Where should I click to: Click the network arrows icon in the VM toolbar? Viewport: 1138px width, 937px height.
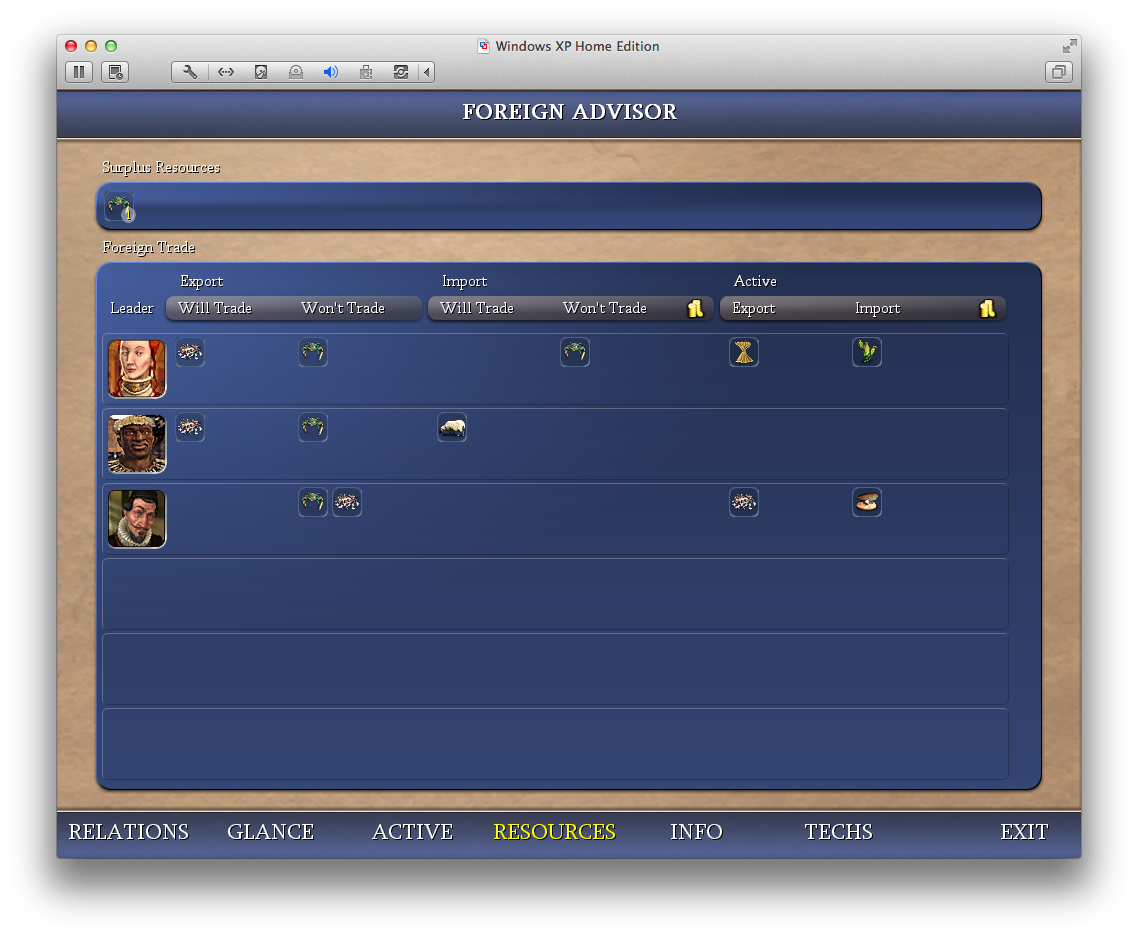coord(226,72)
